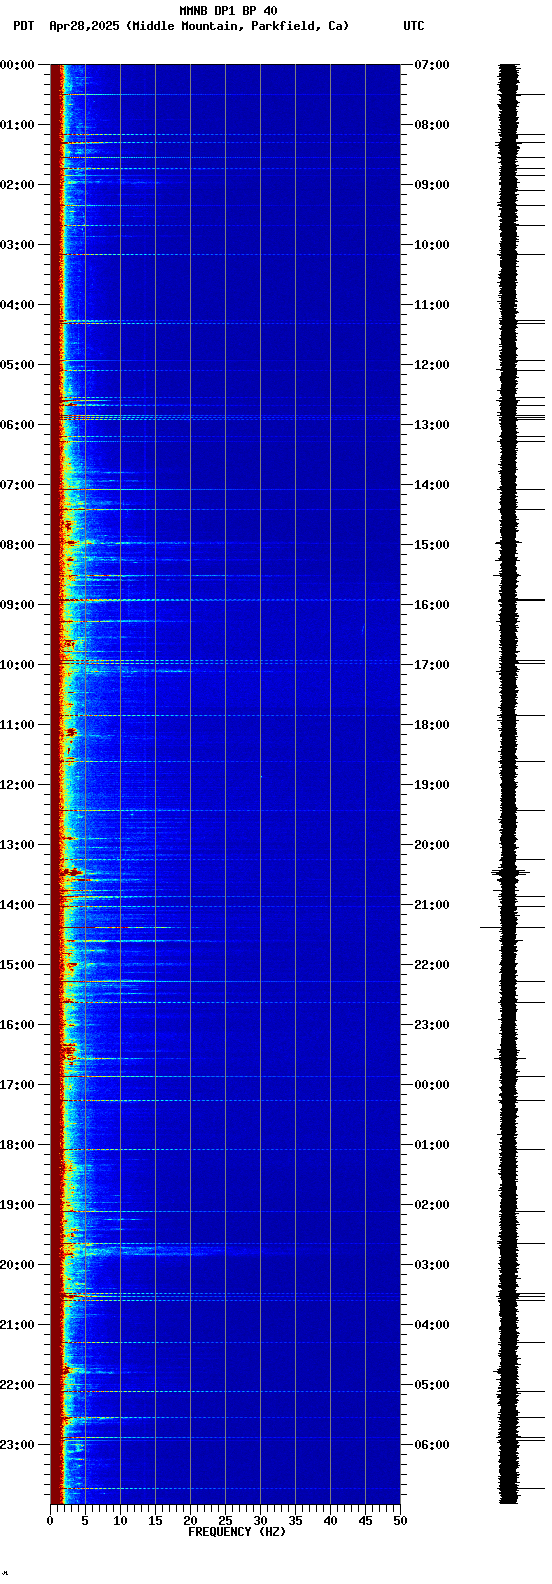Click the '01:00' label on the PDT axis
This screenshot has height=1584, width=552.
(18, 125)
